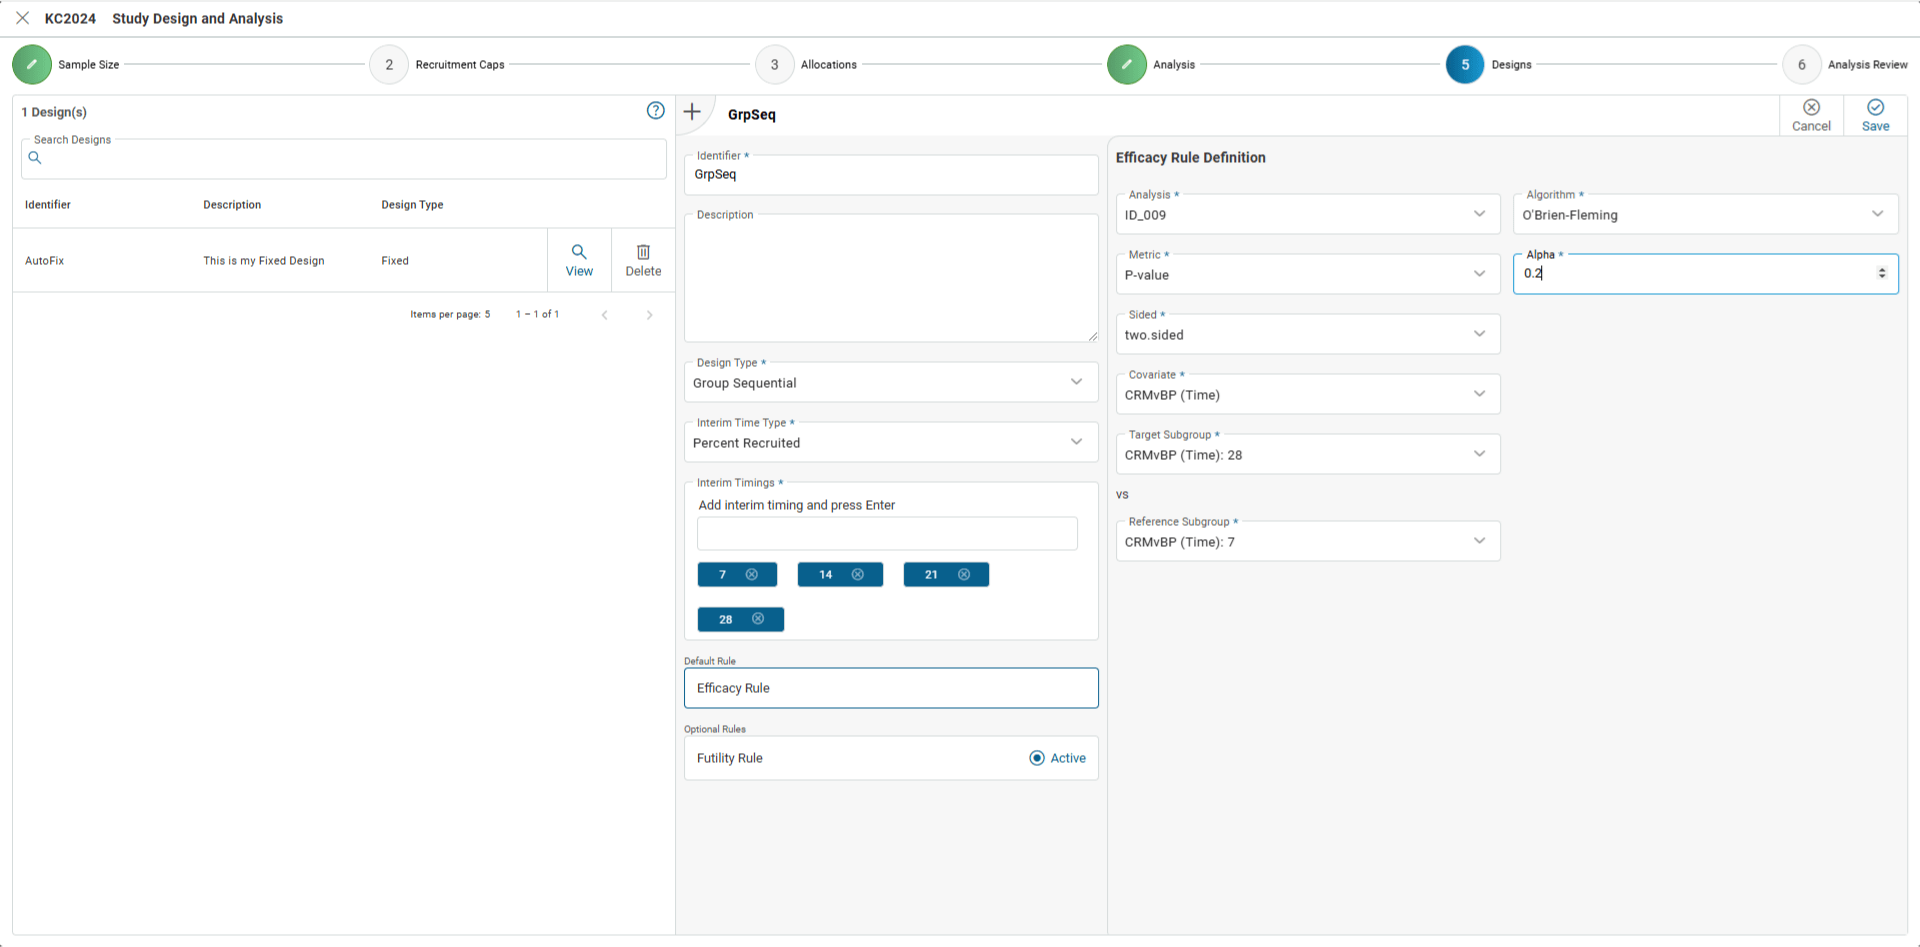Click the Design Type column header
Viewport: 1920px width, 947px height.
(412, 204)
